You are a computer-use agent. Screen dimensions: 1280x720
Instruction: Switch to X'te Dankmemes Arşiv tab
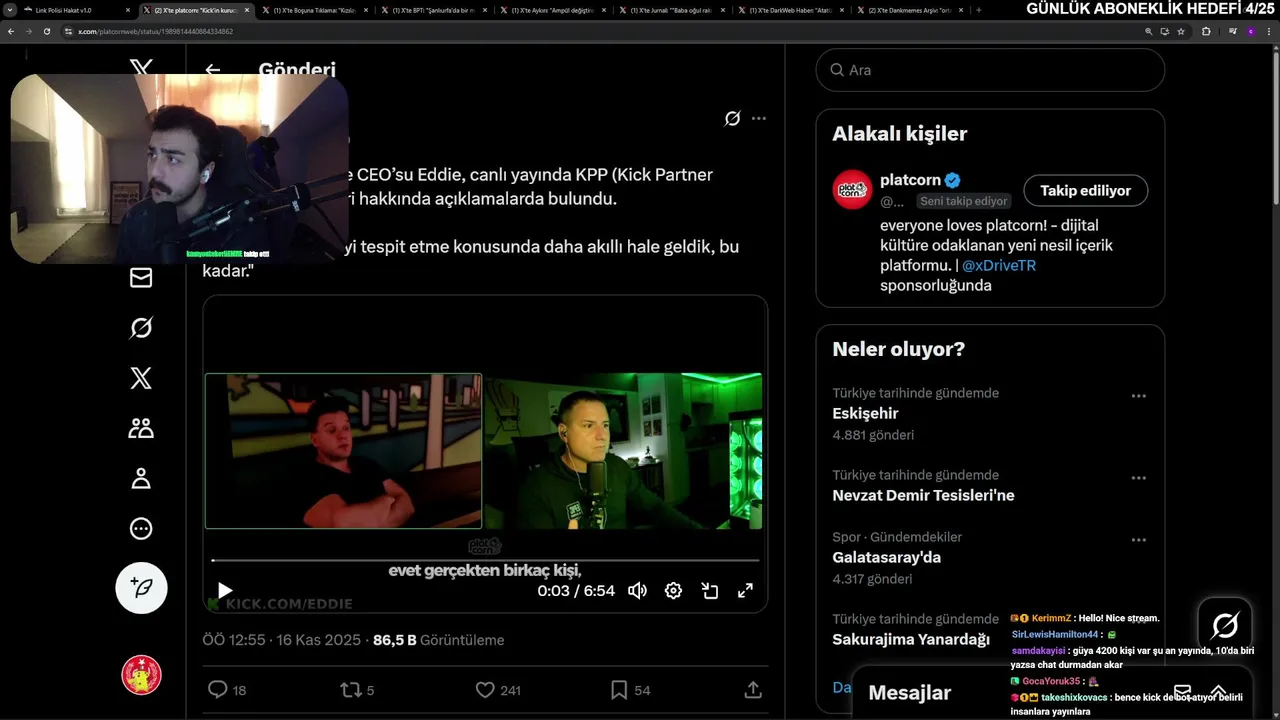click(x=909, y=10)
